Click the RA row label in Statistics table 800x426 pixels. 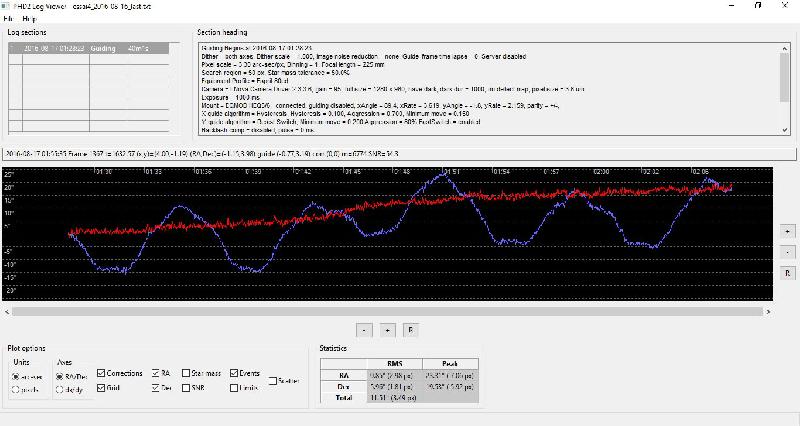pyautogui.click(x=343, y=375)
